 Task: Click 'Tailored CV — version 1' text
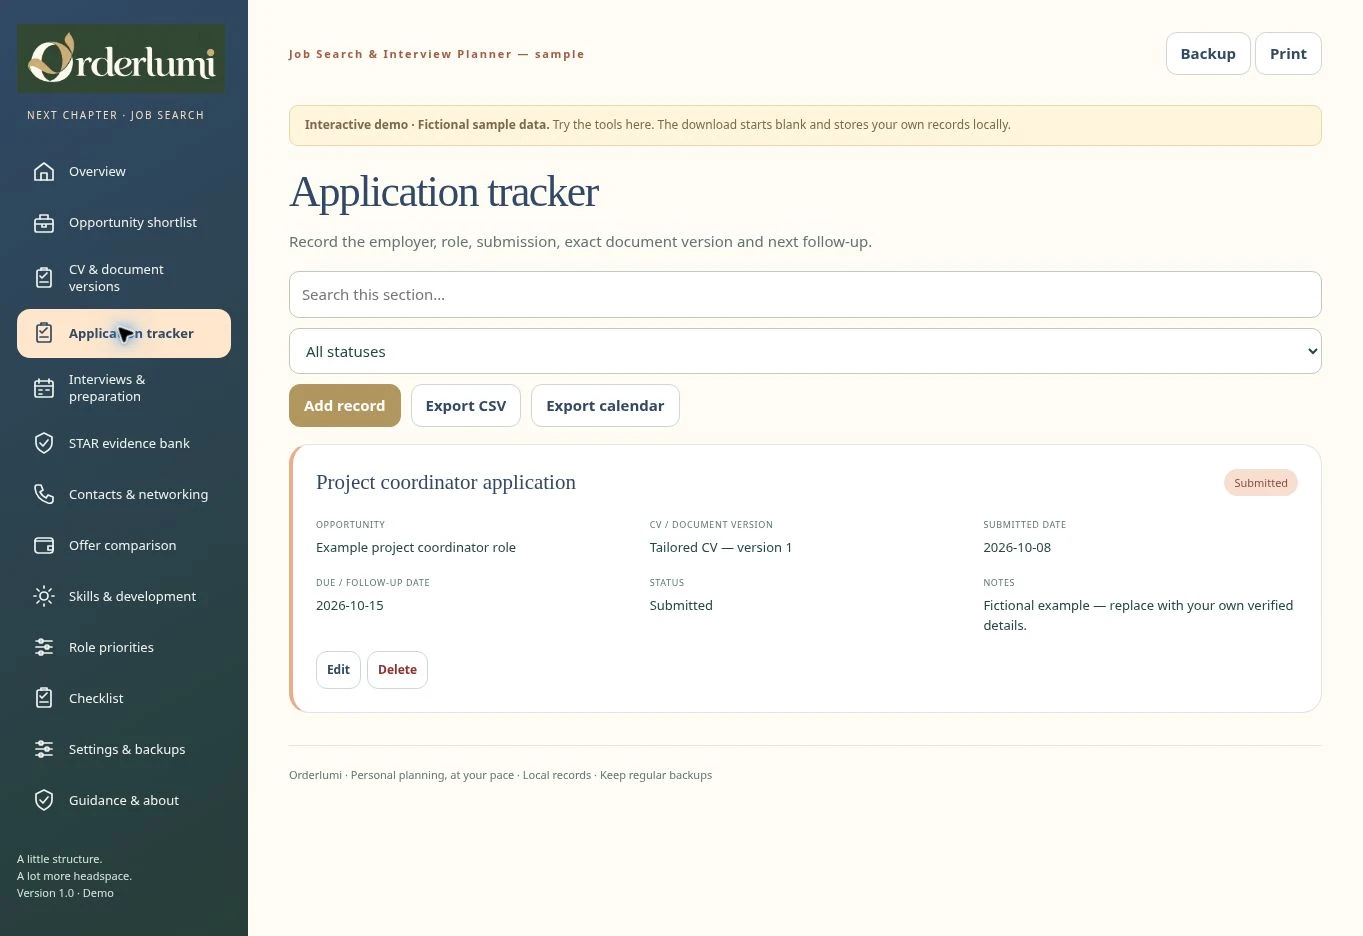click(721, 548)
